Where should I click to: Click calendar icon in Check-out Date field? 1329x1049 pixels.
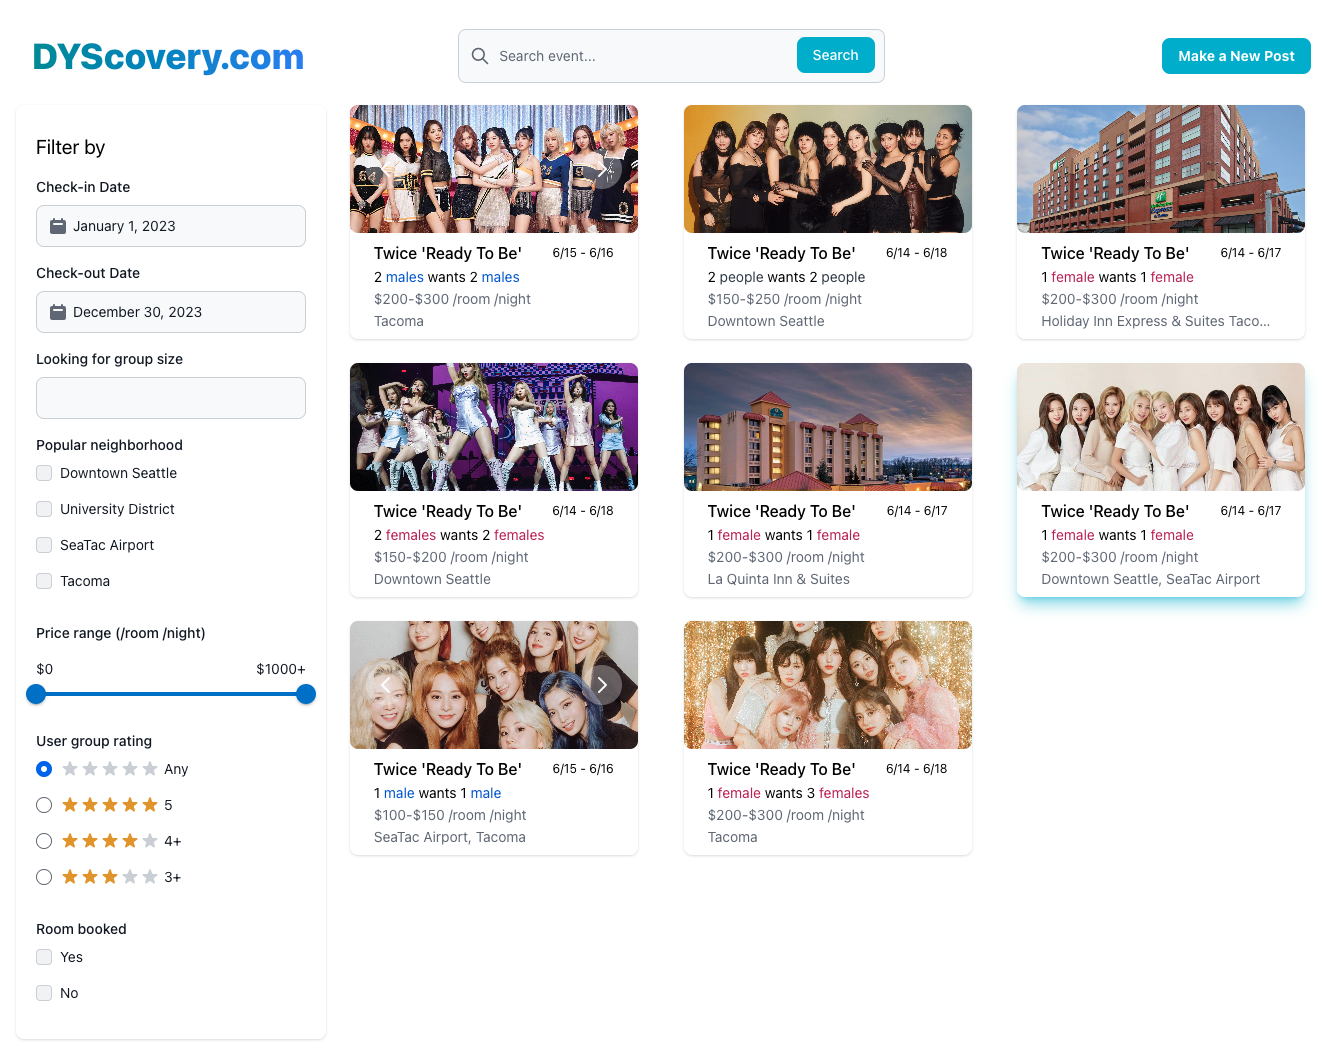pos(58,312)
